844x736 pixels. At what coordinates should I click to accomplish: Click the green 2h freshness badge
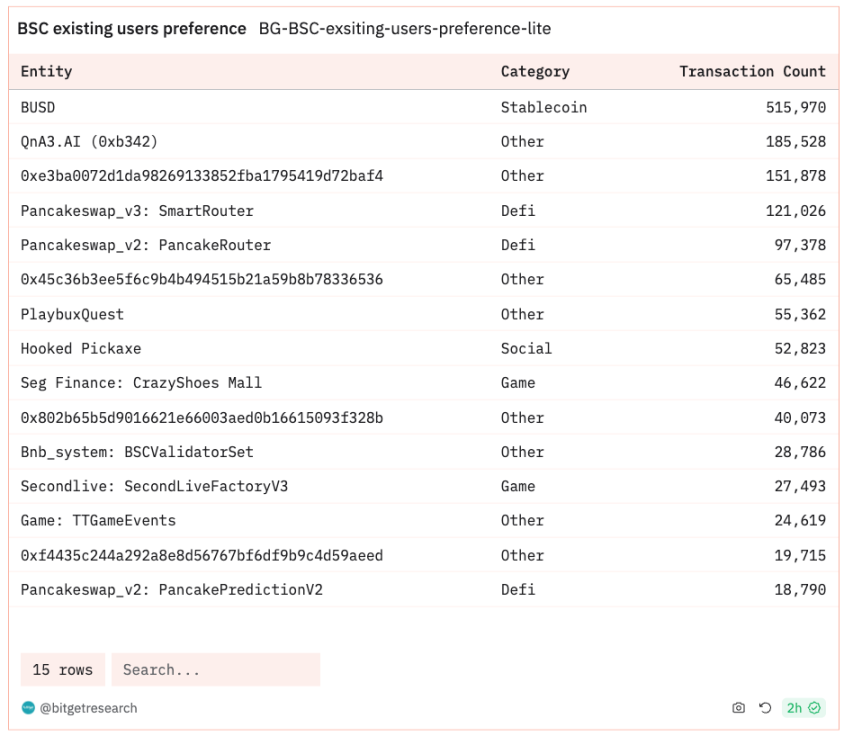pyautogui.click(x=803, y=707)
